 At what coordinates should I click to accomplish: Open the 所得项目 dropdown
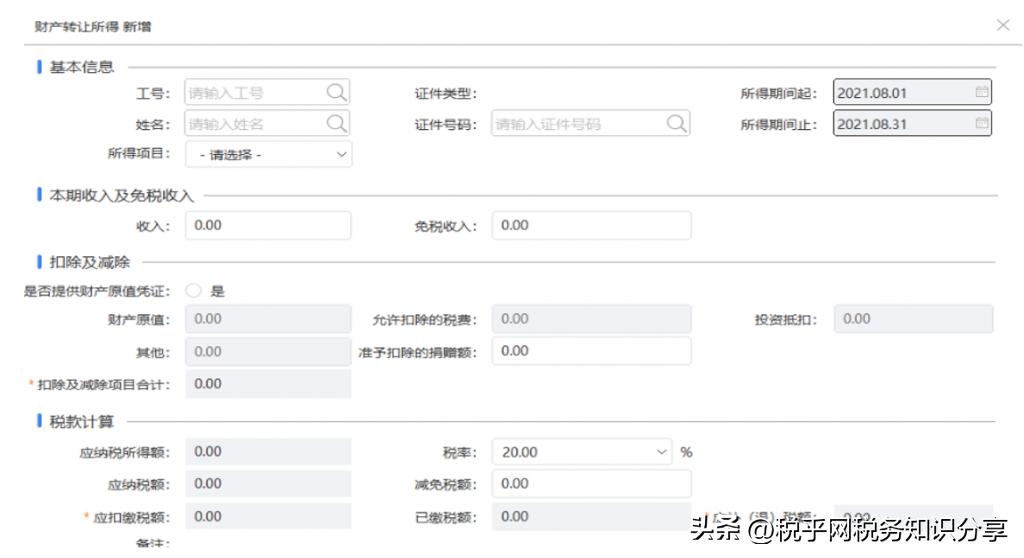[268, 154]
